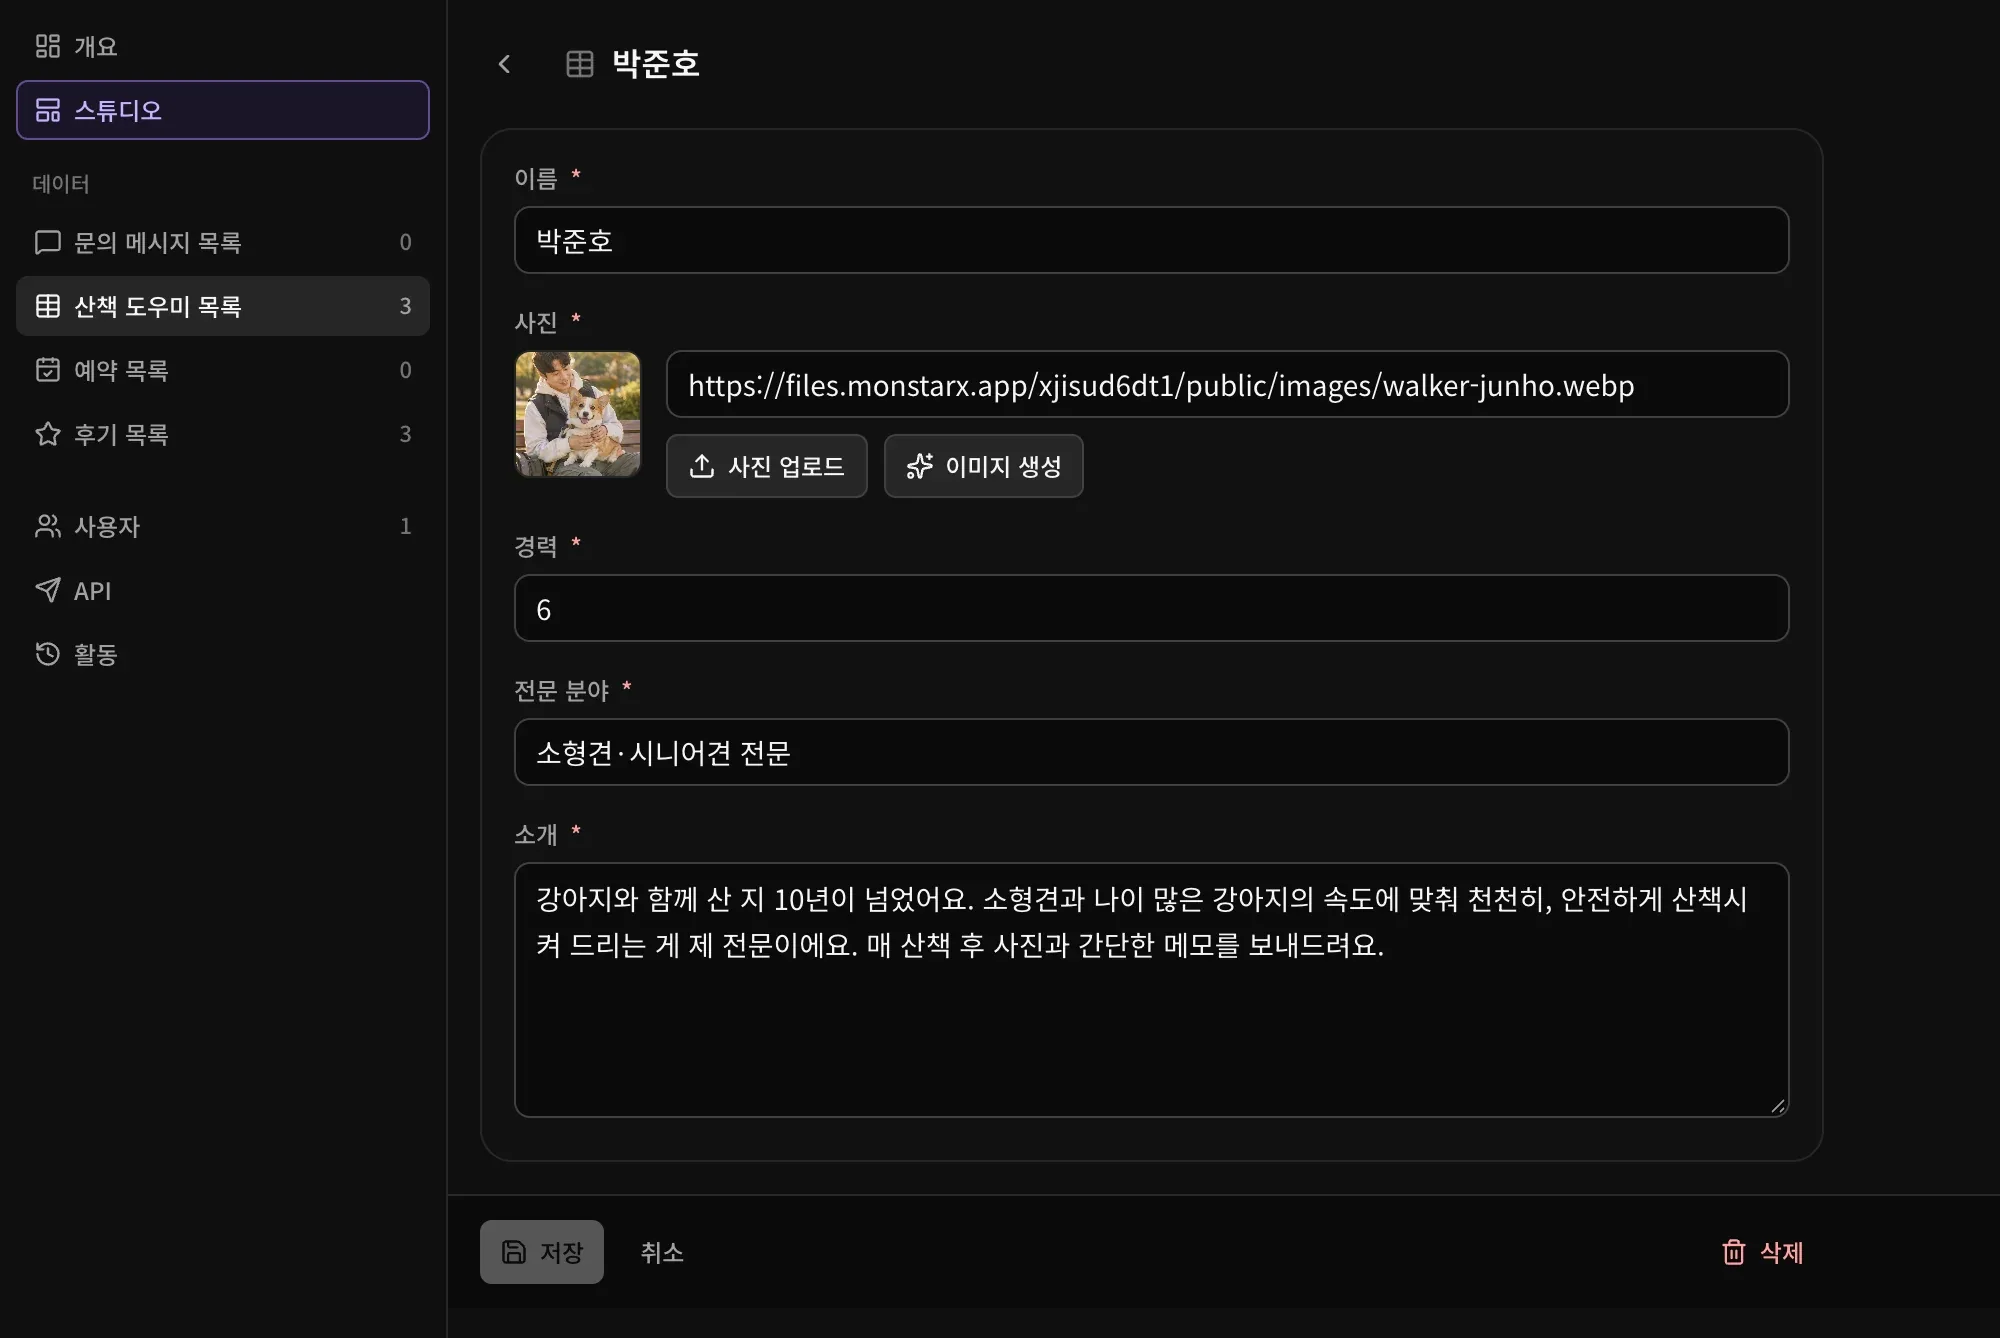Go back using the left chevron arrow
The width and height of the screenshot is (2000, 1338).
pyautogui.click(x=504, y=64)
